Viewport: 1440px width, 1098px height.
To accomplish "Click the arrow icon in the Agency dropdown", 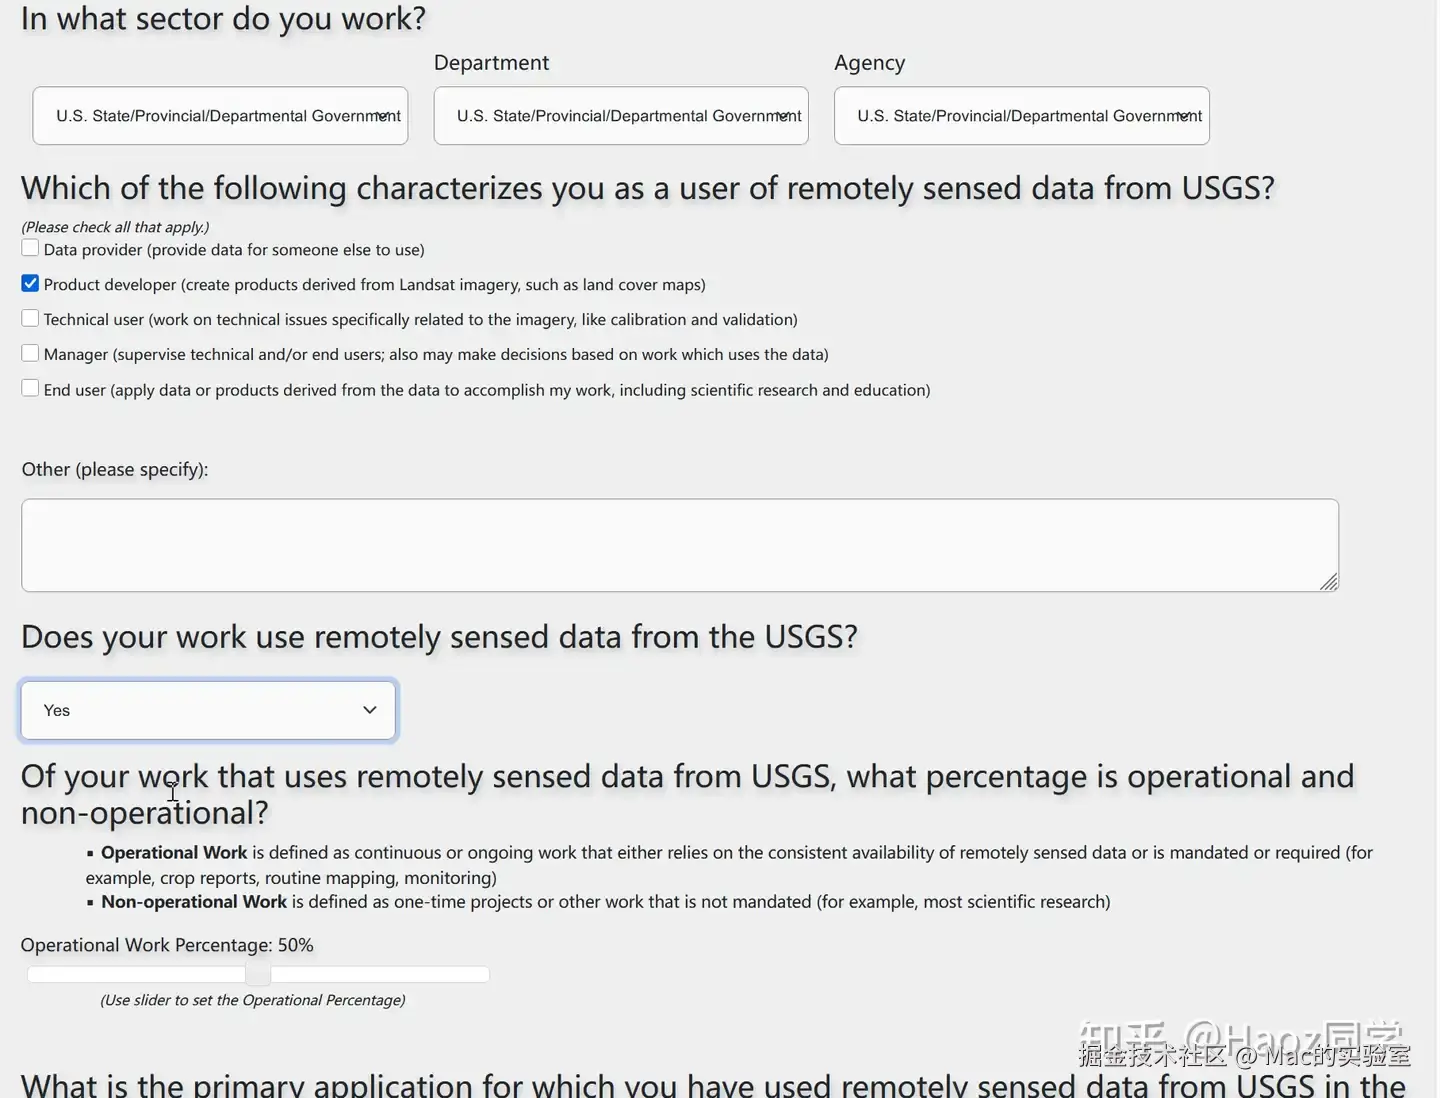I will pos(1184,116).
